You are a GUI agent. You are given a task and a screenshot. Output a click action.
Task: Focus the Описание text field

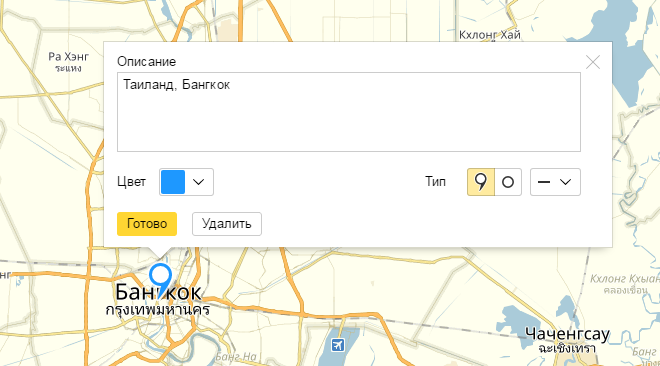(x=349, y=112)
